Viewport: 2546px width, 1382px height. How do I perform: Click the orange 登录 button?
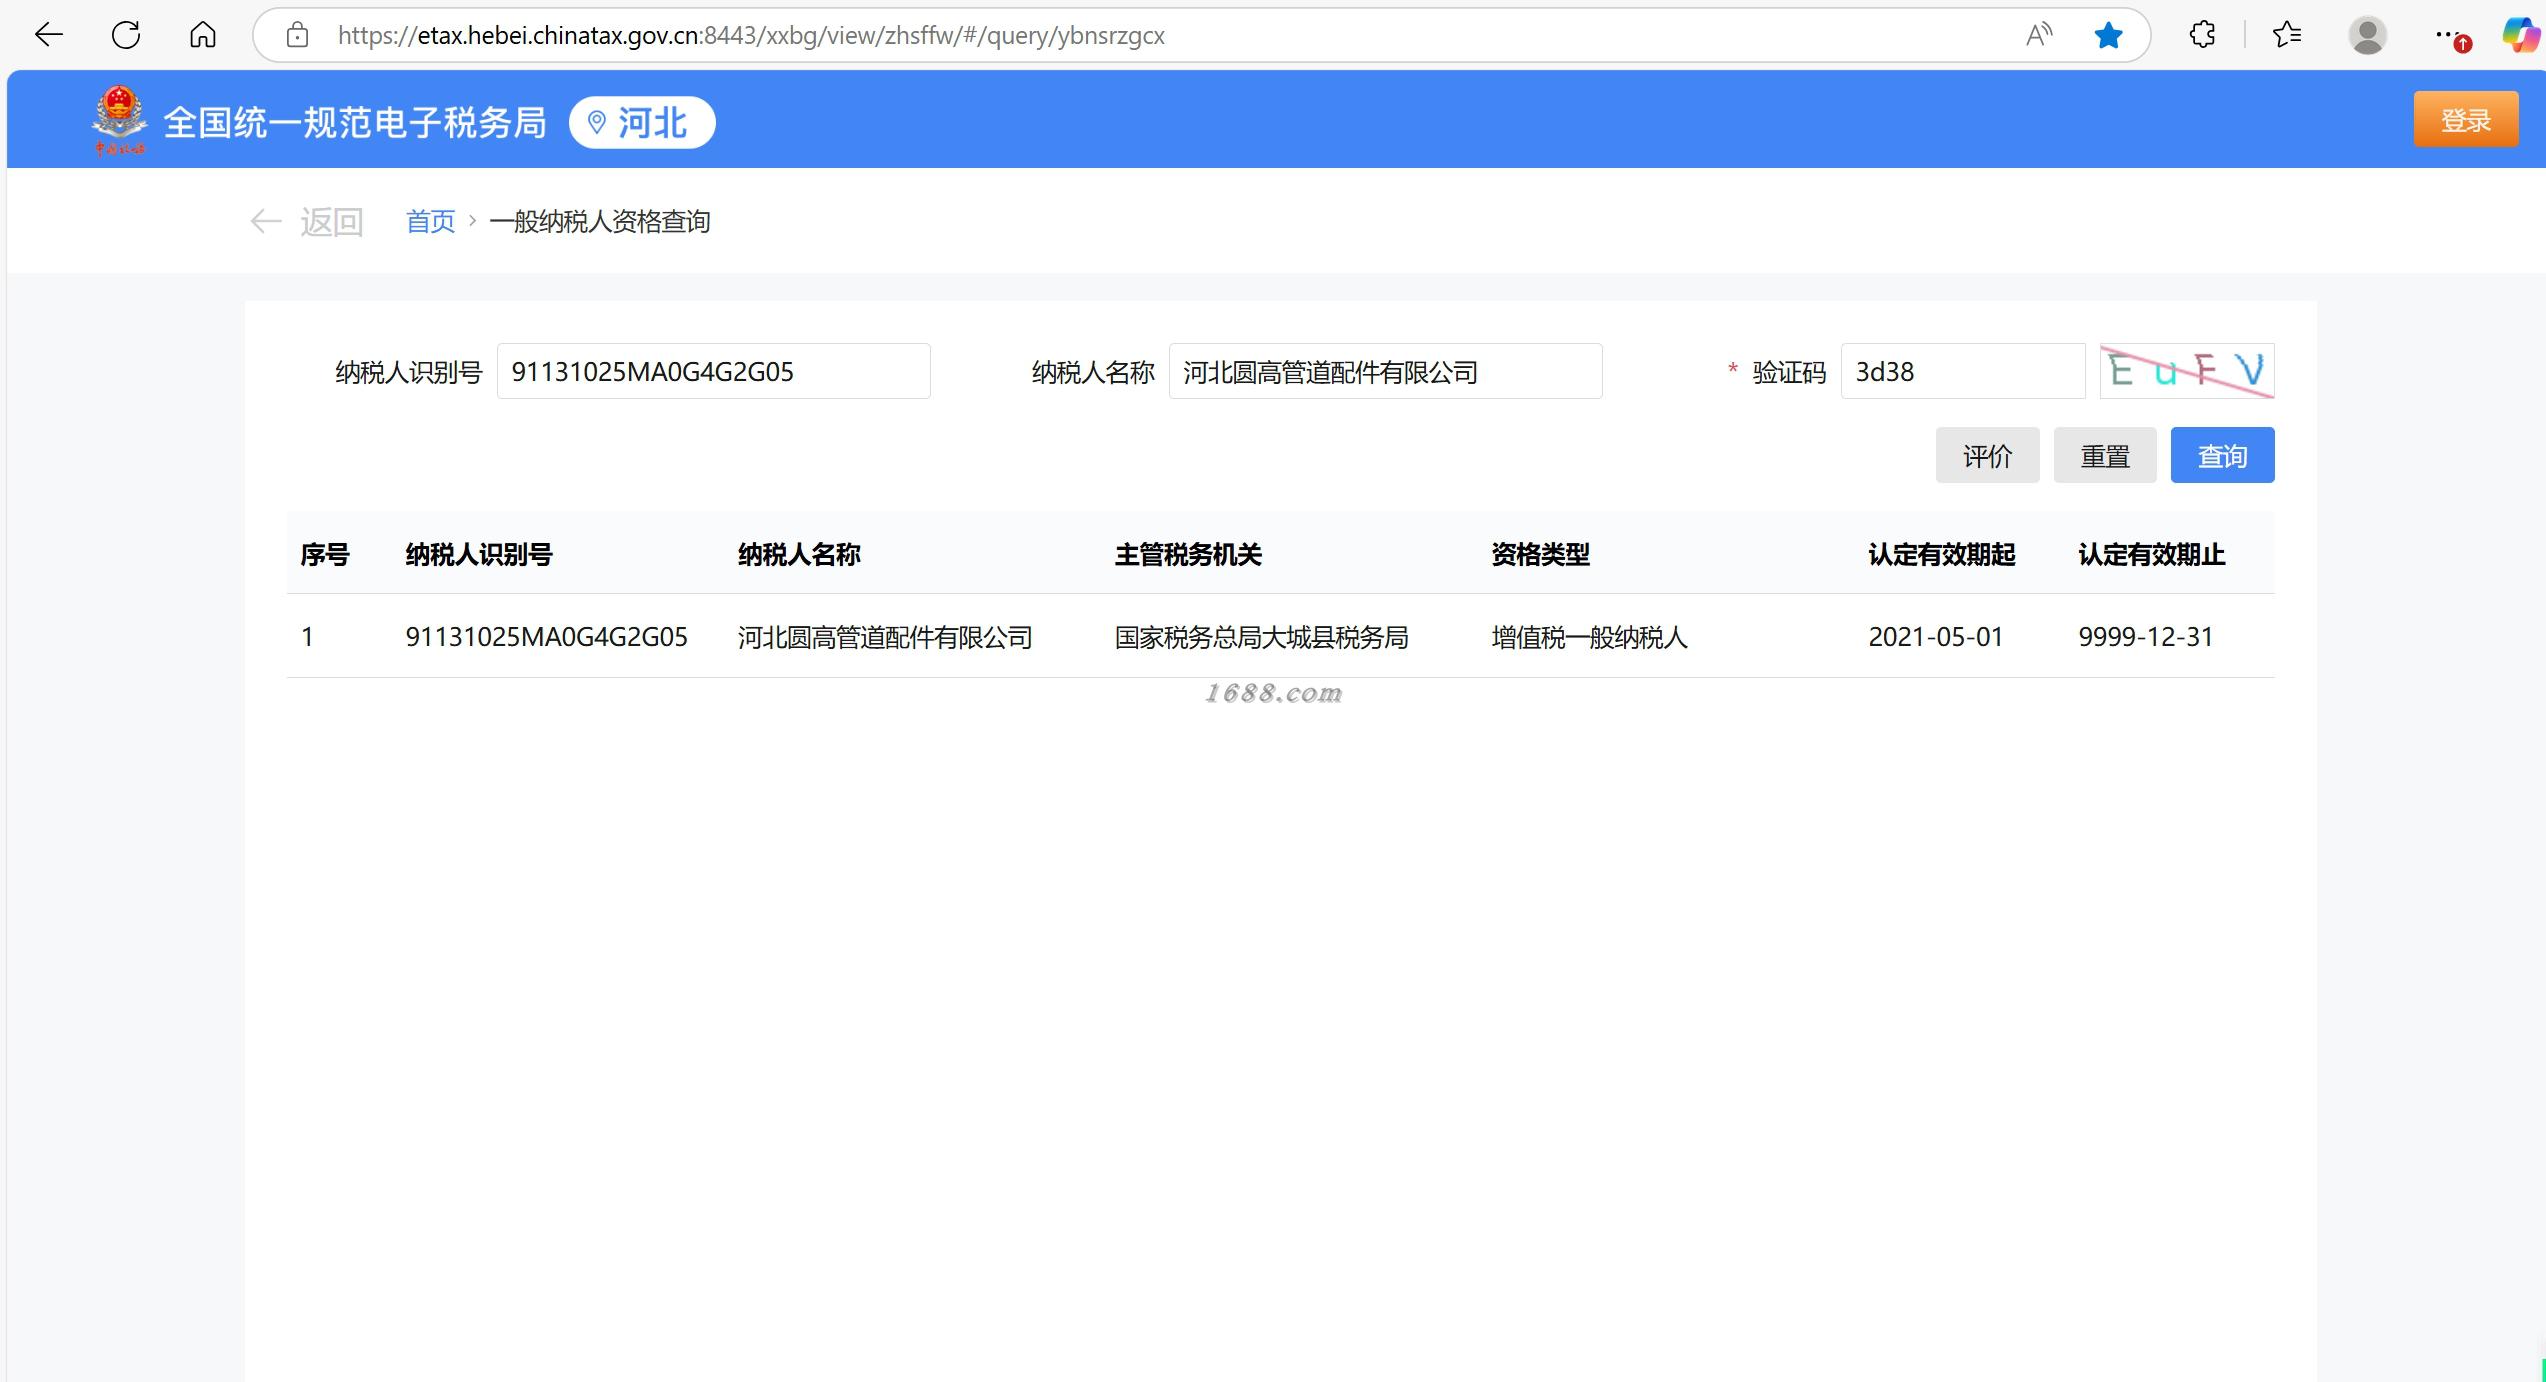click(2465, 120)
